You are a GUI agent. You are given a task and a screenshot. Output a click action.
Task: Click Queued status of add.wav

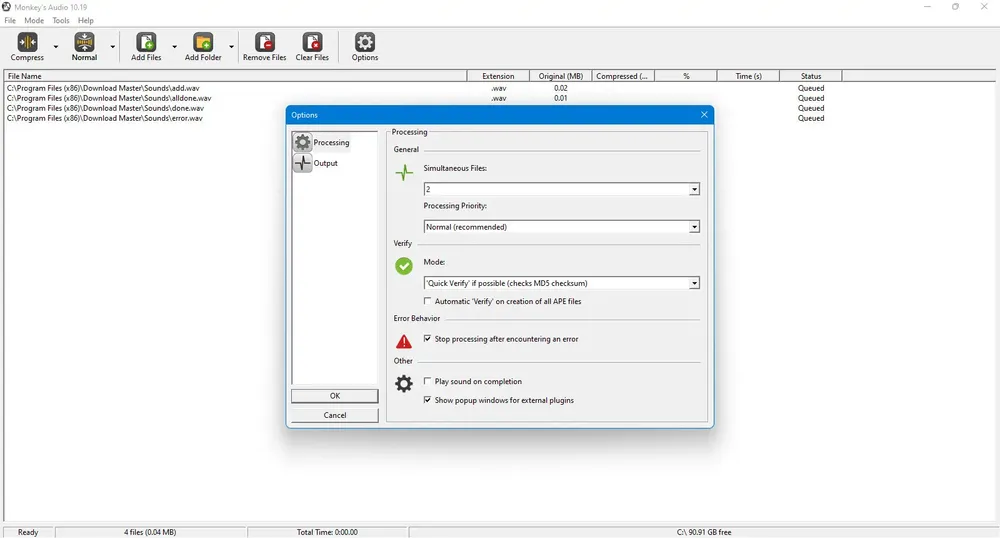[811, 88]
